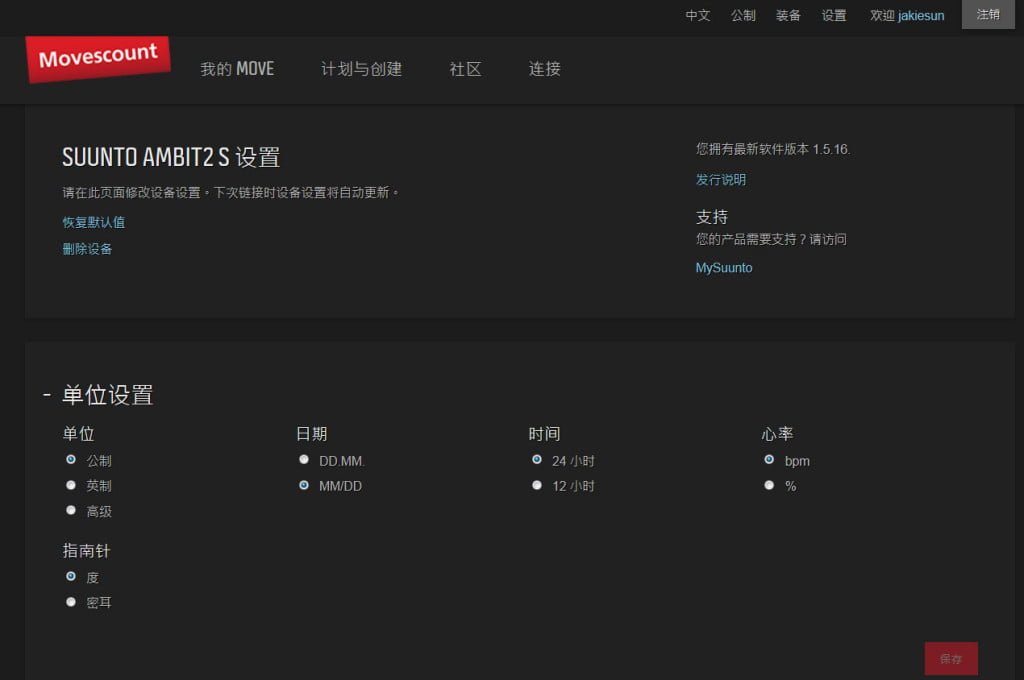Select the 12 小时 time format
The height and width of the screenshot is (680, 1024).
click(537, 485)
